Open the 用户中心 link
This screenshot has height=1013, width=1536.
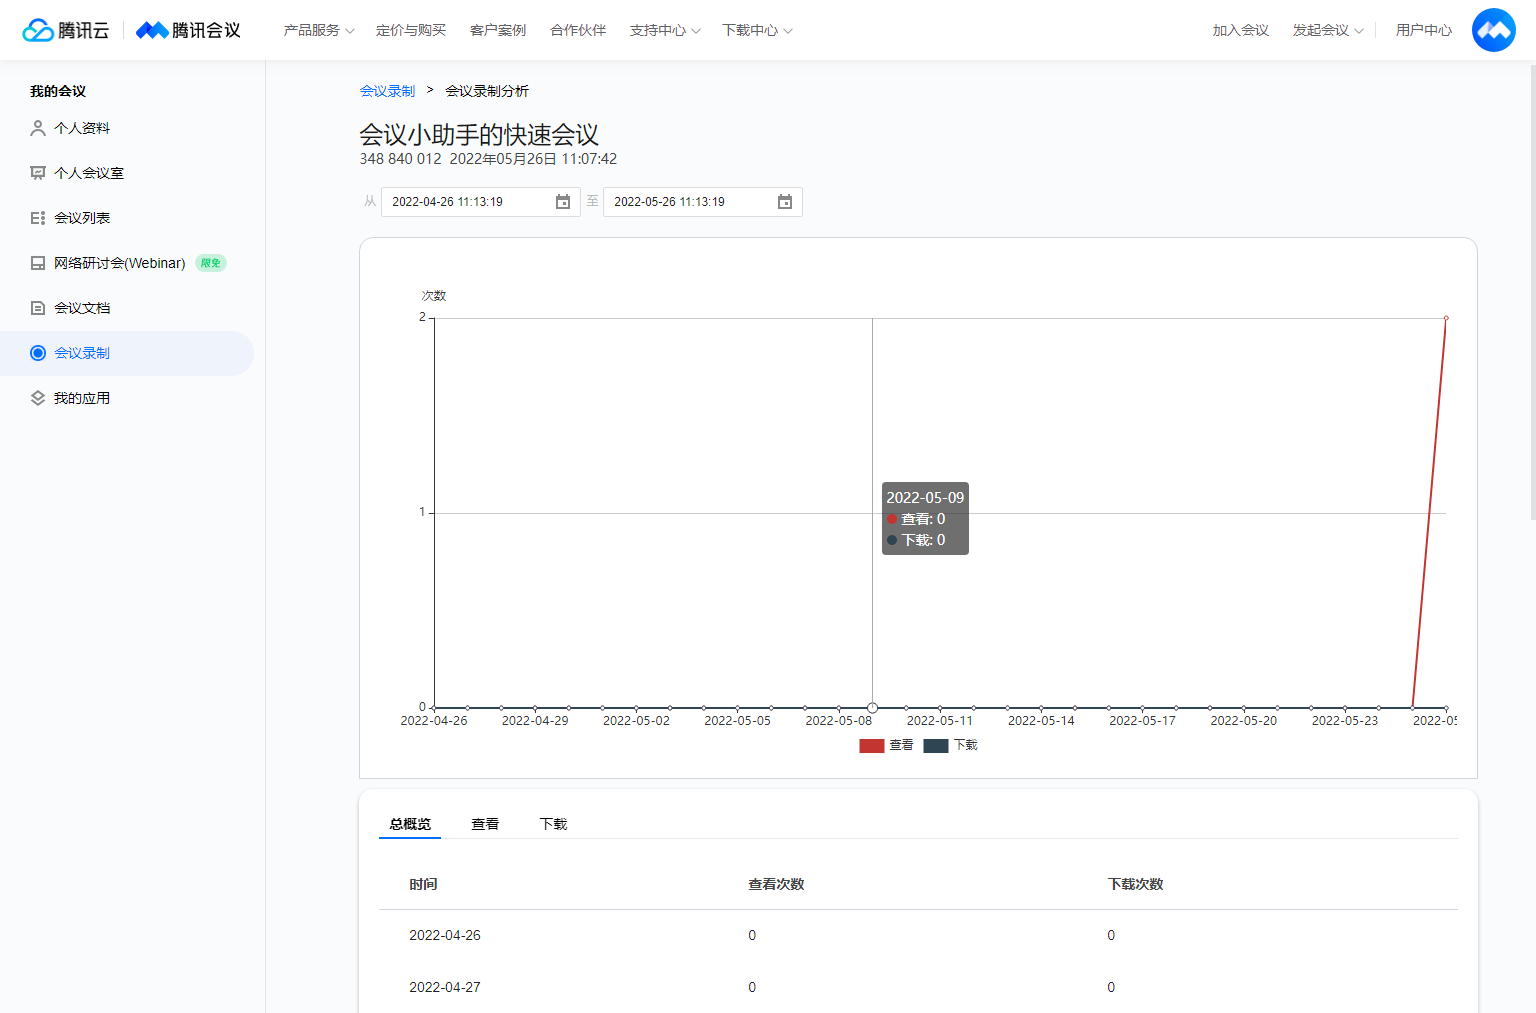coord(1424,30)
